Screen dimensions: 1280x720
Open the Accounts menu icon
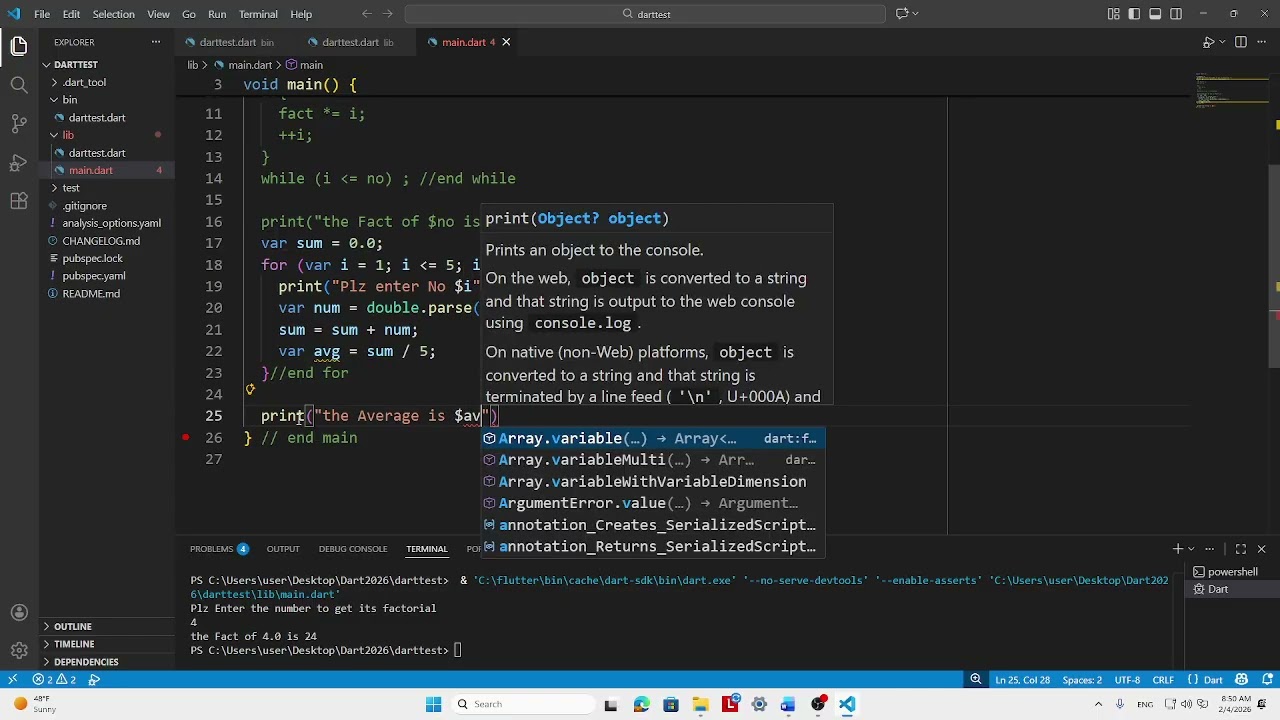[19, 612]
